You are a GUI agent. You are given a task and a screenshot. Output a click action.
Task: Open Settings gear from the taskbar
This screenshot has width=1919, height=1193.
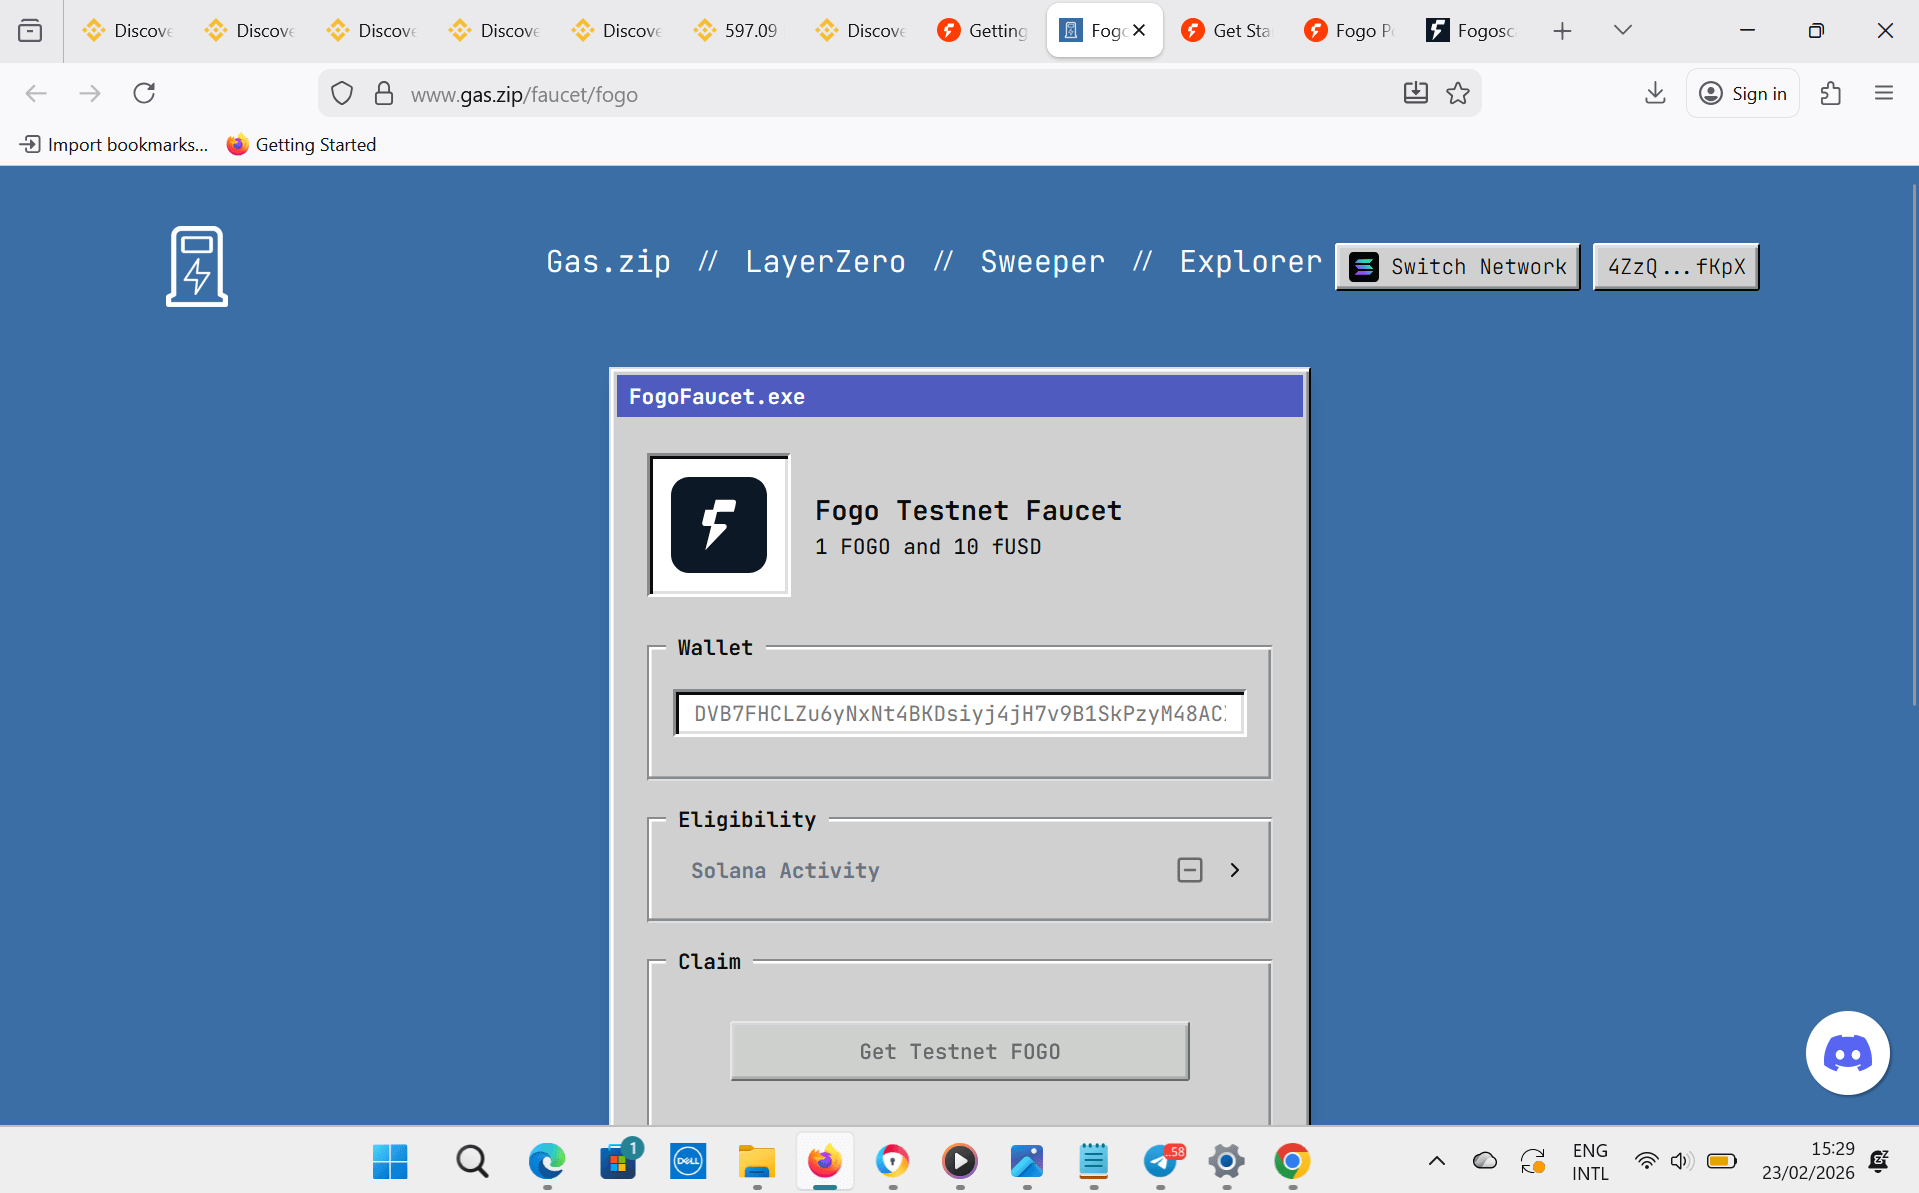tap(1226, 1162)
